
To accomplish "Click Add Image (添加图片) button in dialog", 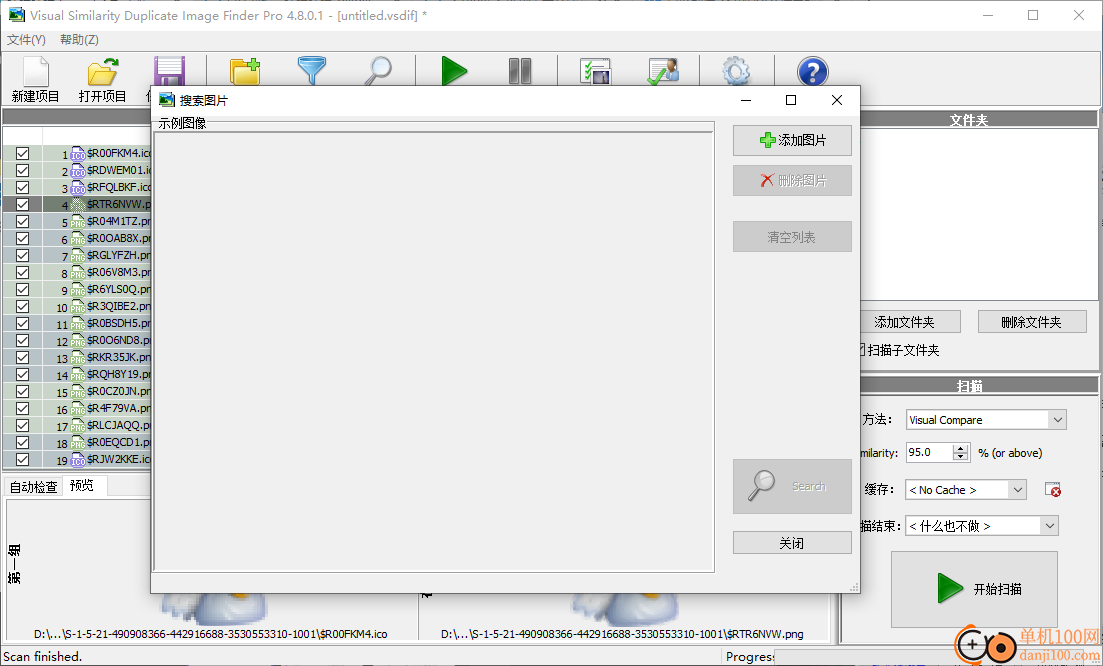I will click(x=792, y=140).
